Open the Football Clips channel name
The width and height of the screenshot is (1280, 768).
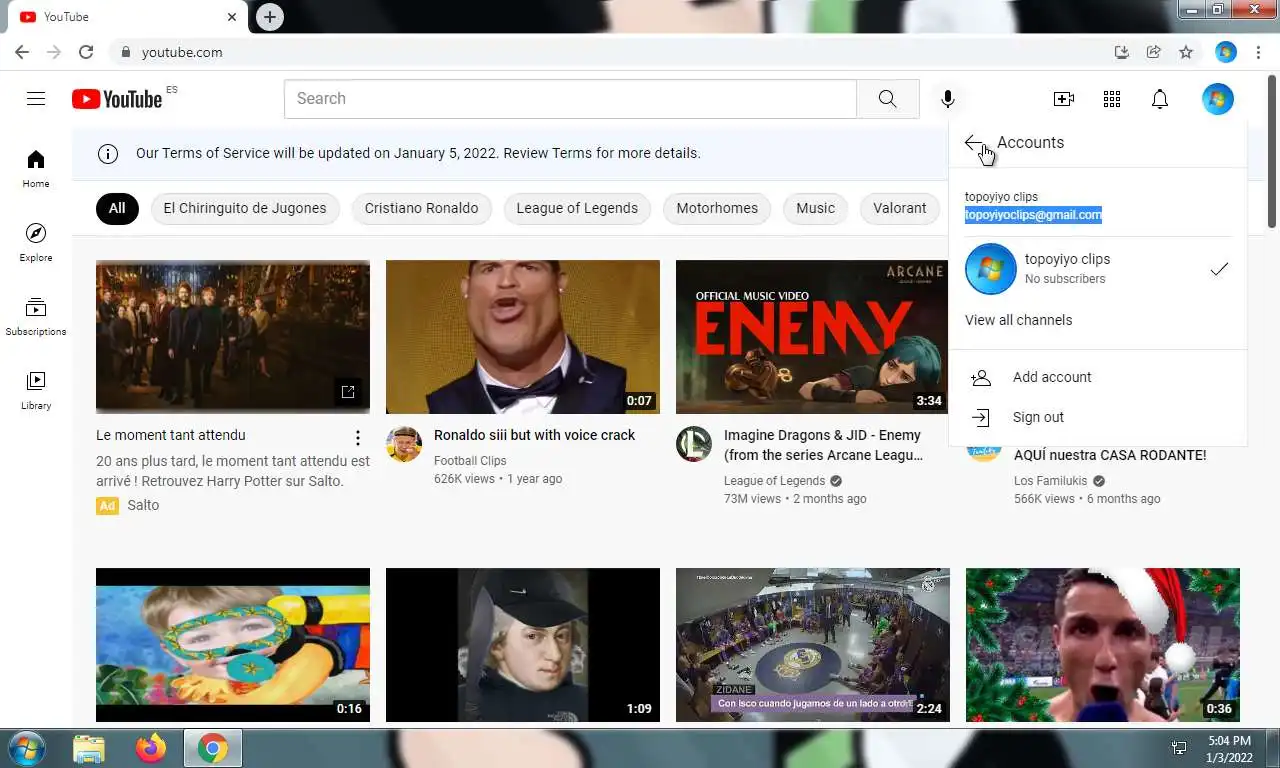[470, 461]
